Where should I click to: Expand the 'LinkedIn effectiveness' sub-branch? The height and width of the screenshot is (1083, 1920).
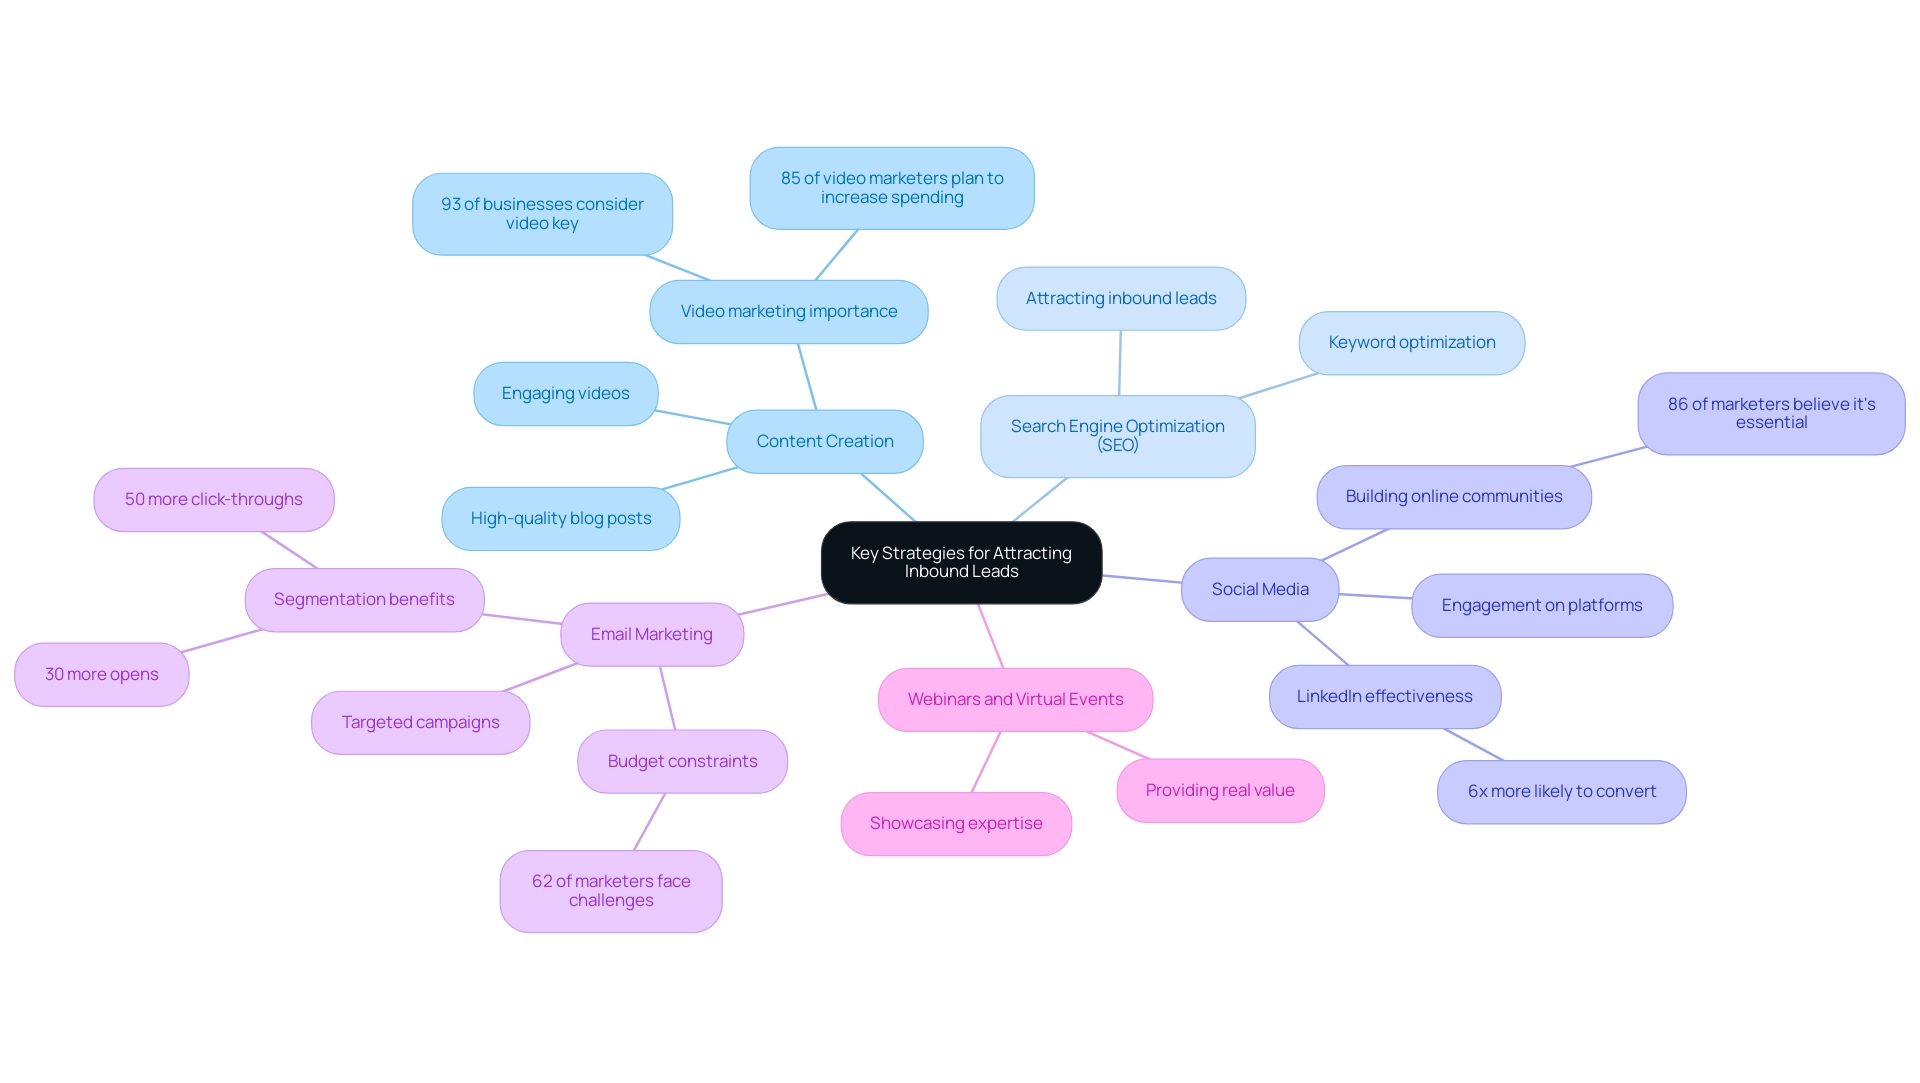coord(1385,695)
